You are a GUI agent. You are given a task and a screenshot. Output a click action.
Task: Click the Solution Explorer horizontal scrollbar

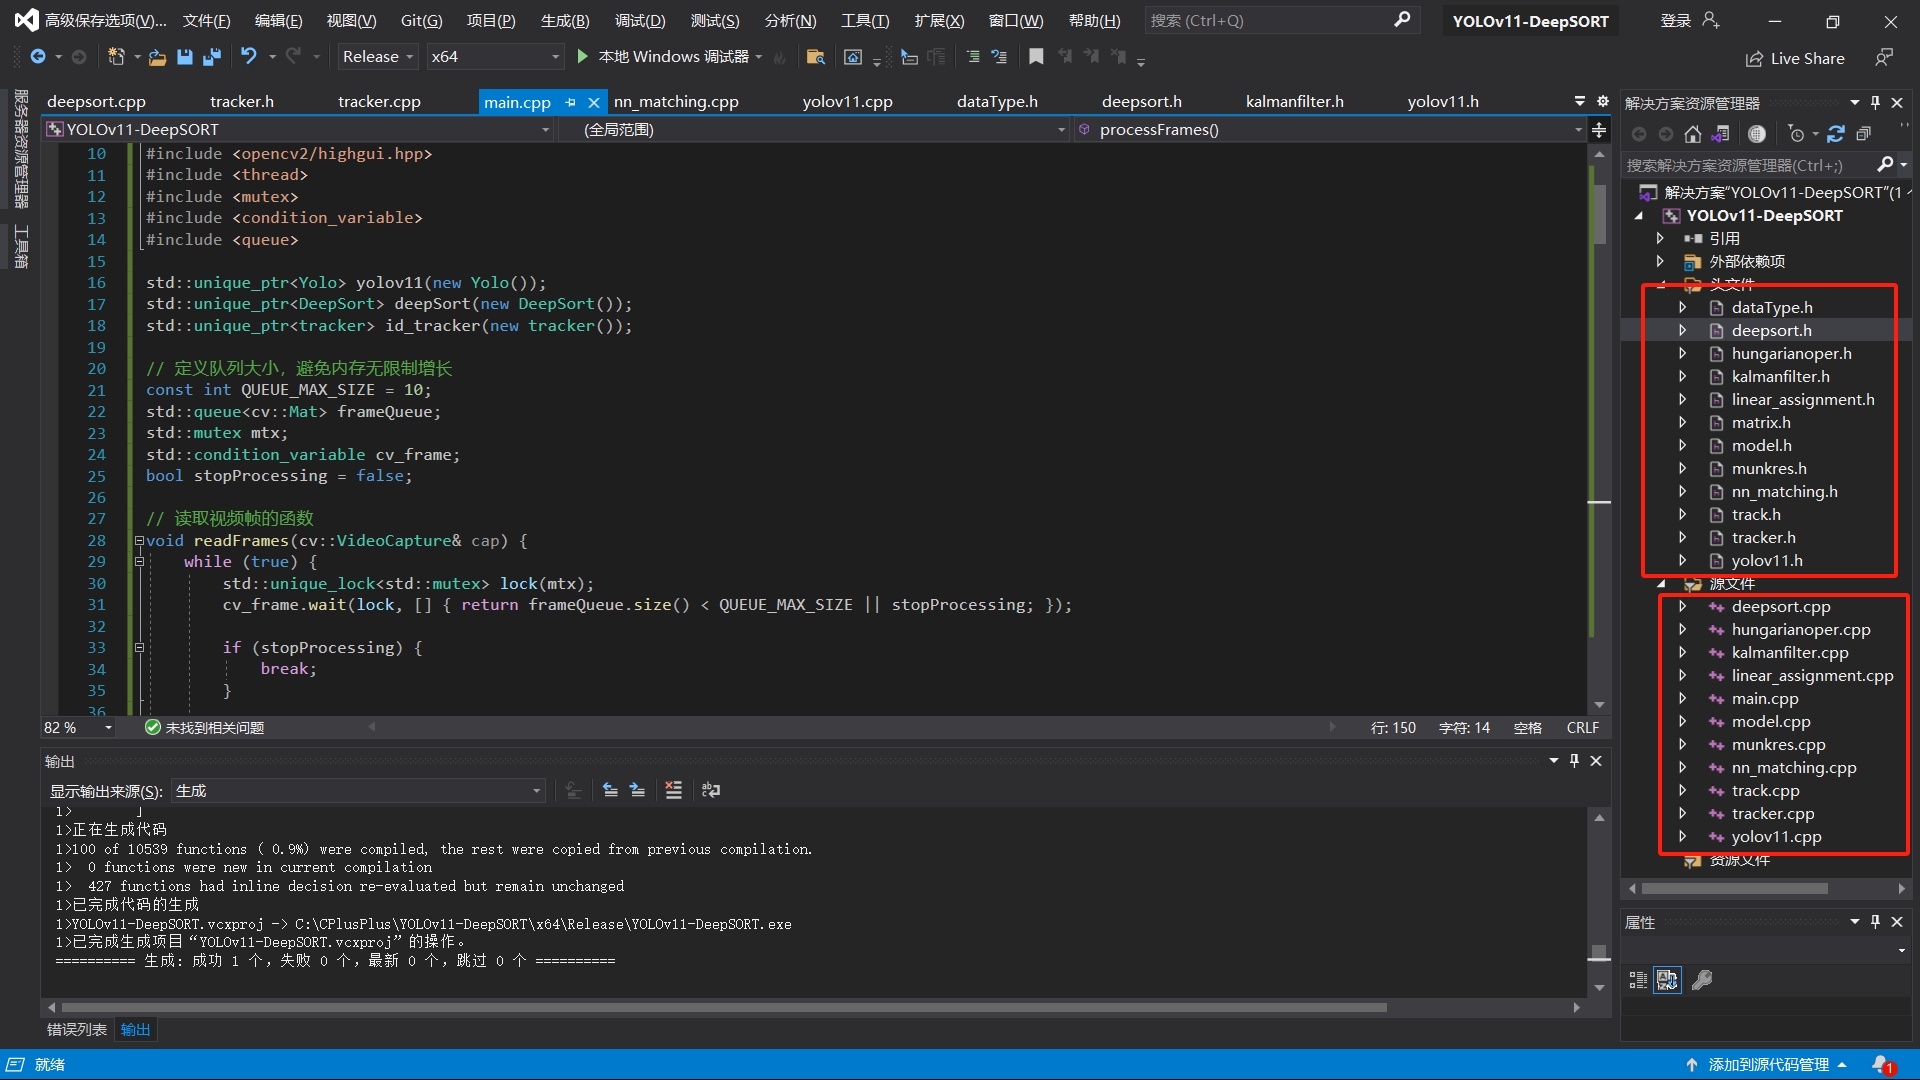1734,888
